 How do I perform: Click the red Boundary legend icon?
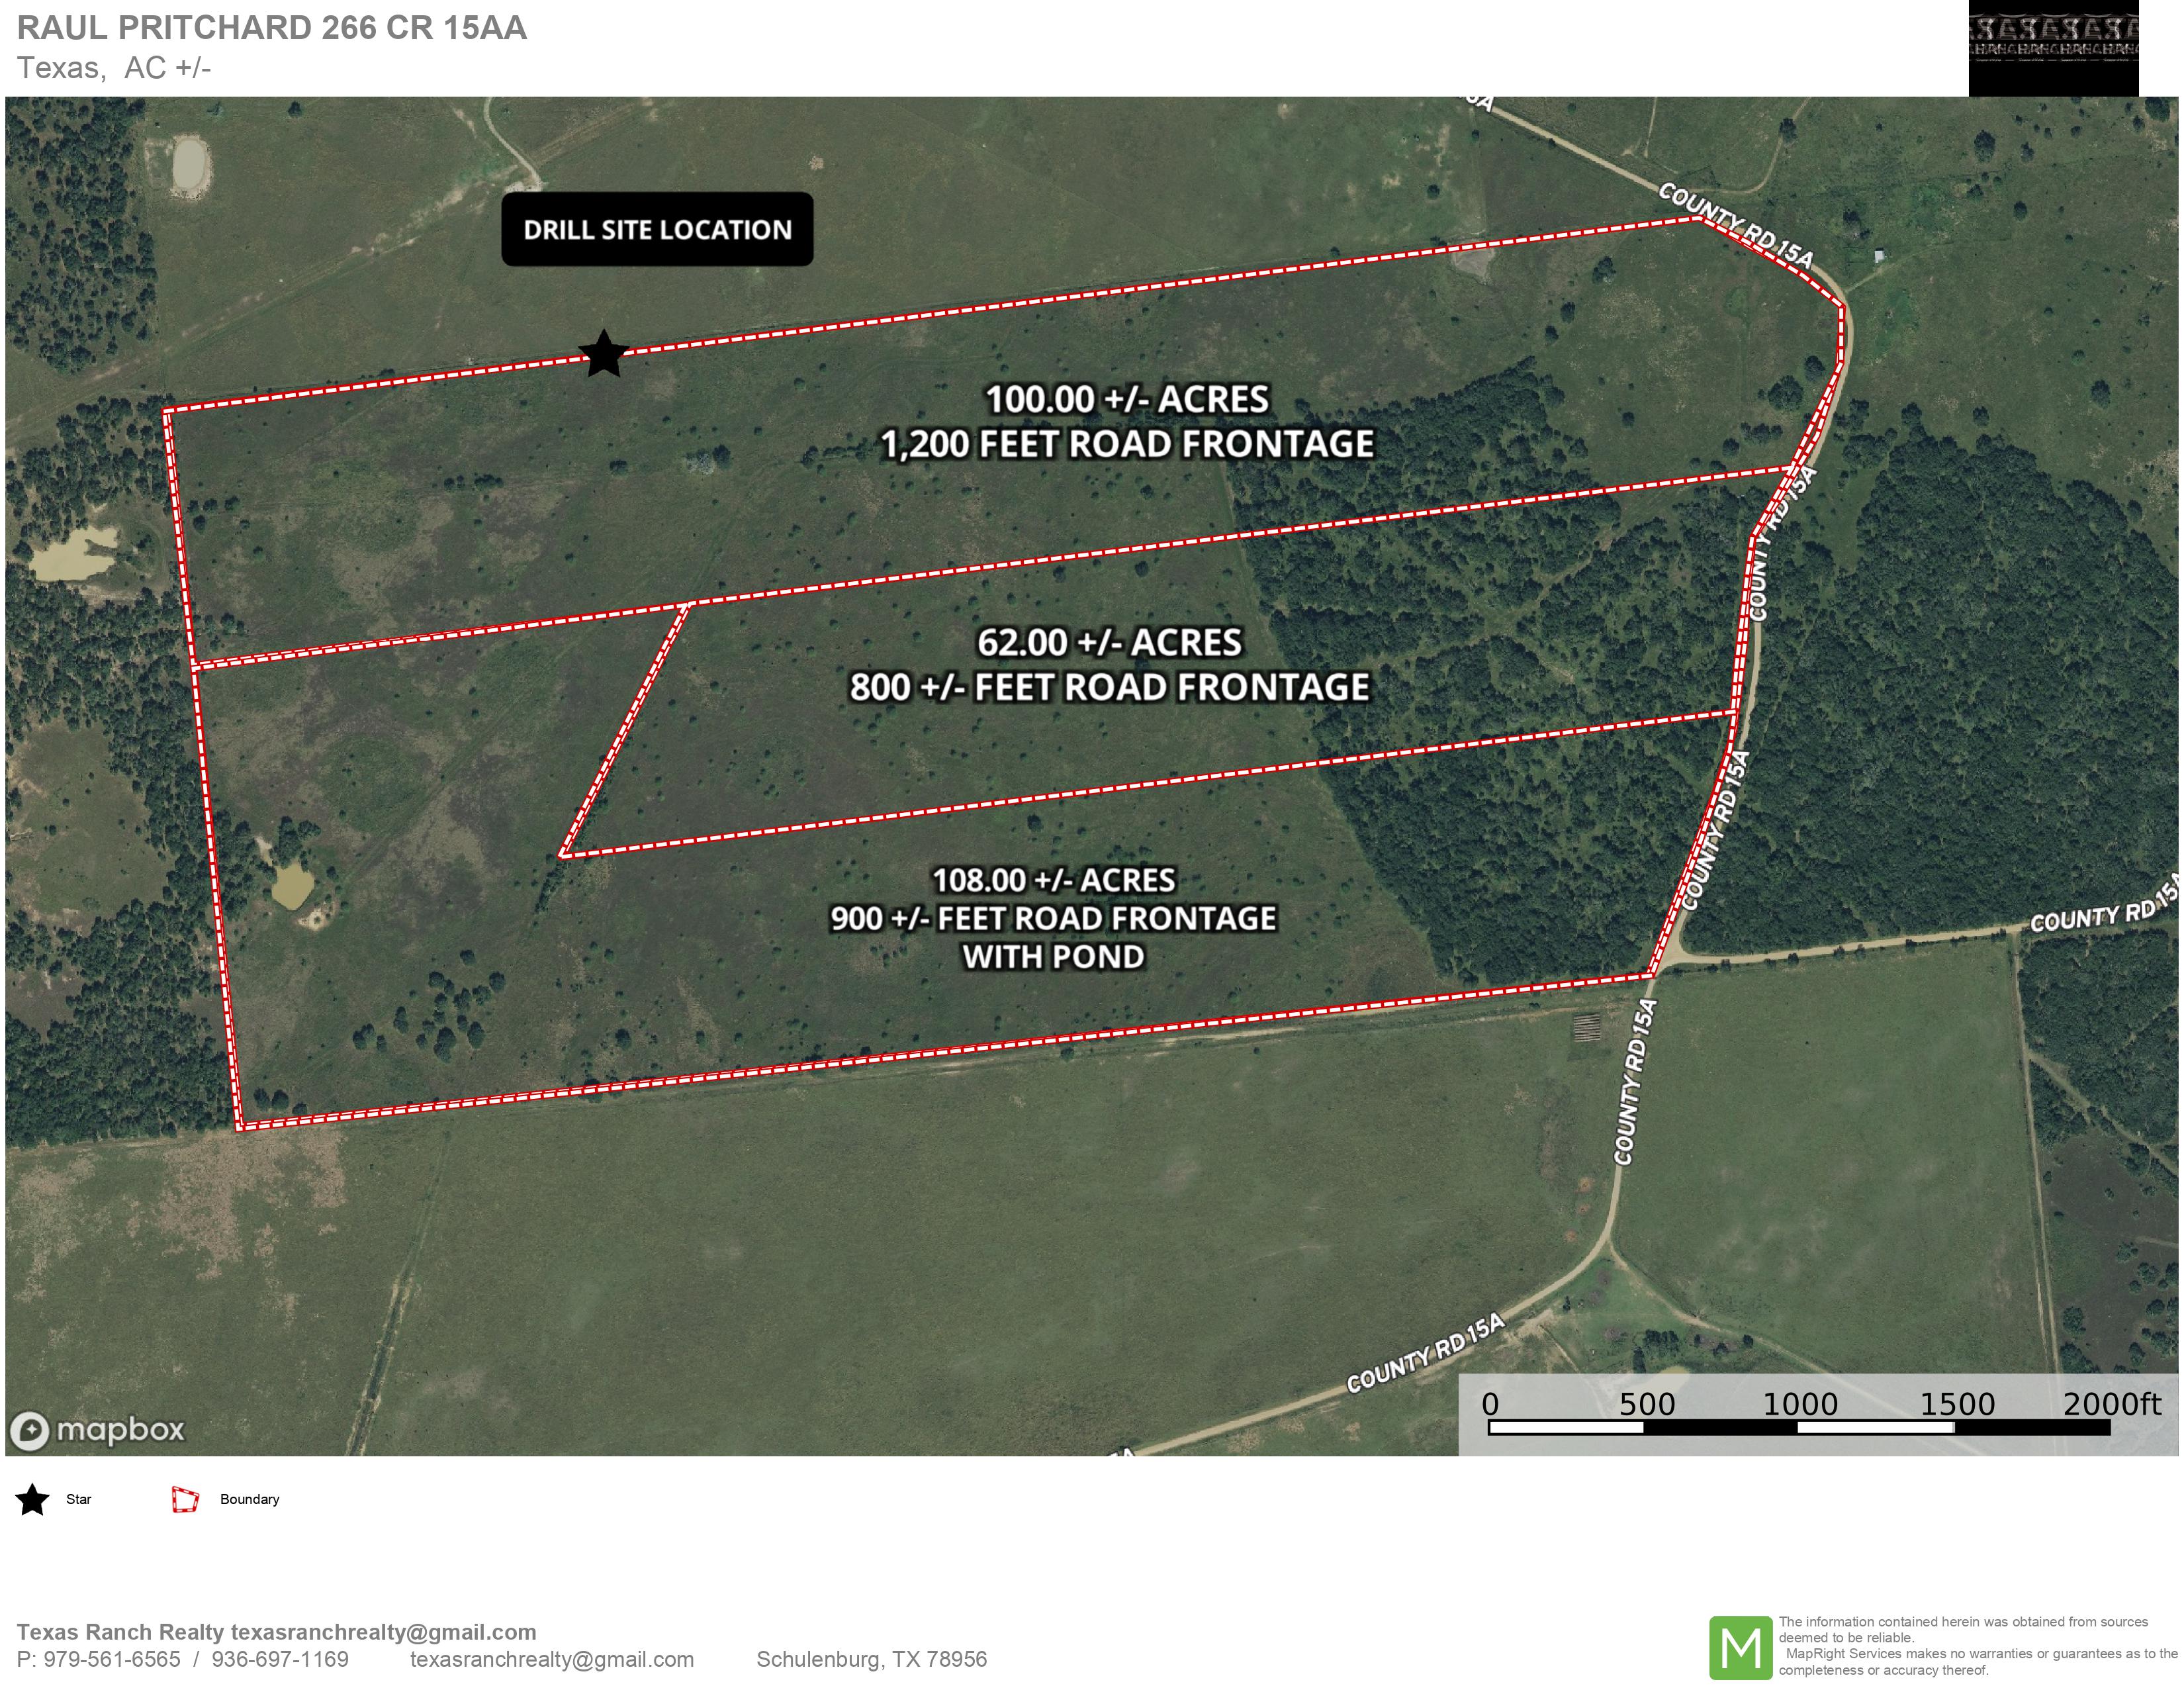[x=185, y=1499]
